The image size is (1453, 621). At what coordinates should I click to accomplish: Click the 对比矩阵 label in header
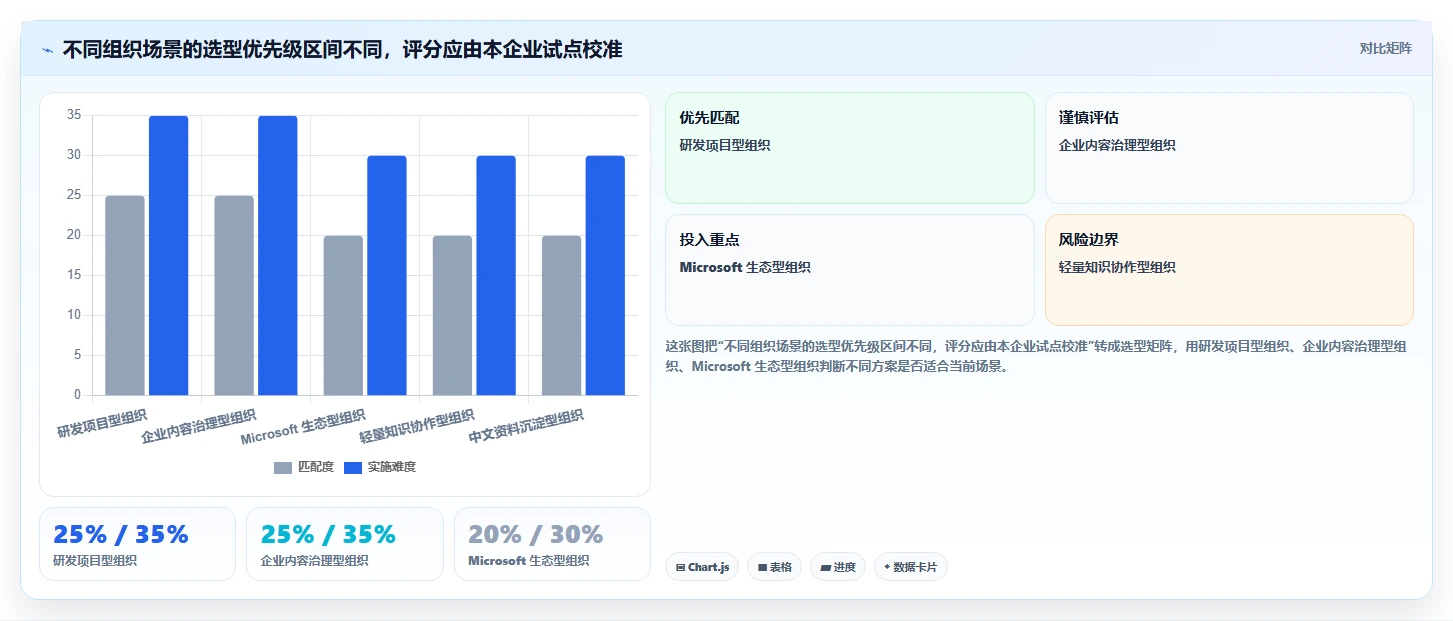(1385, 48)
